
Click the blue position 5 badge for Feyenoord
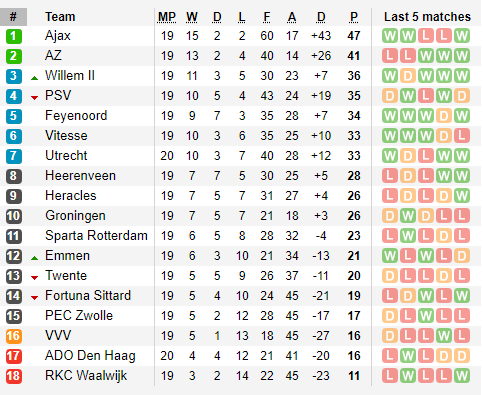click(14, 116)
